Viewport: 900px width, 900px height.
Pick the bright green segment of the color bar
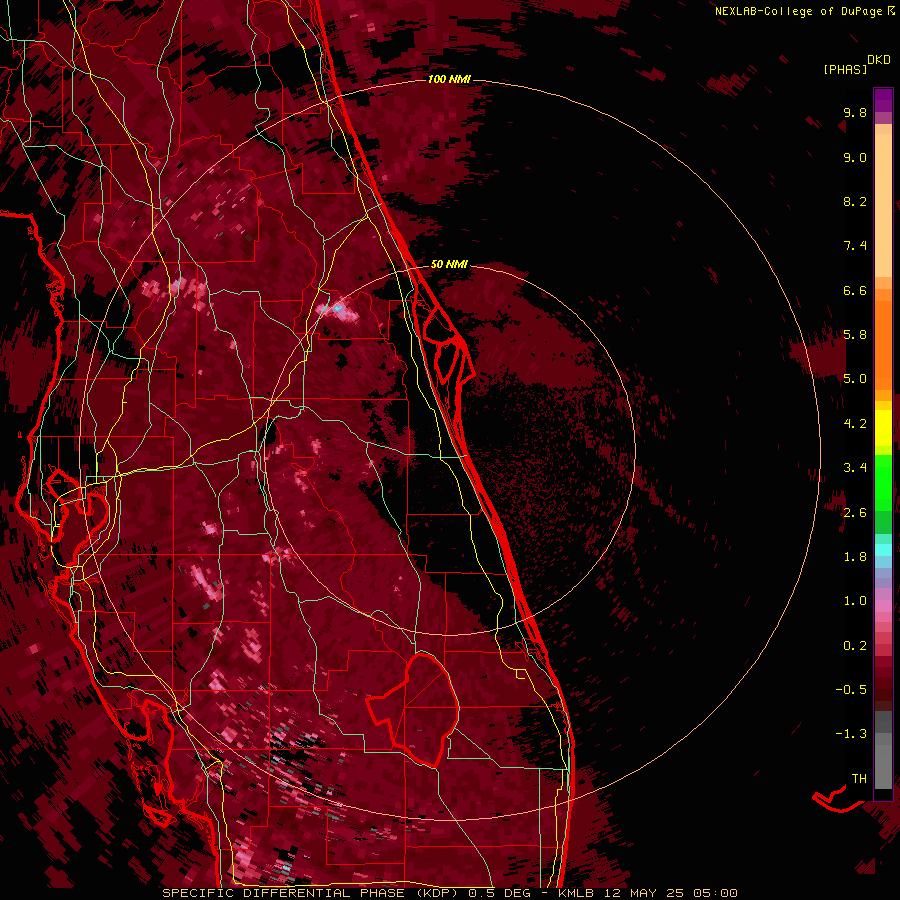[x=883, y=482]
